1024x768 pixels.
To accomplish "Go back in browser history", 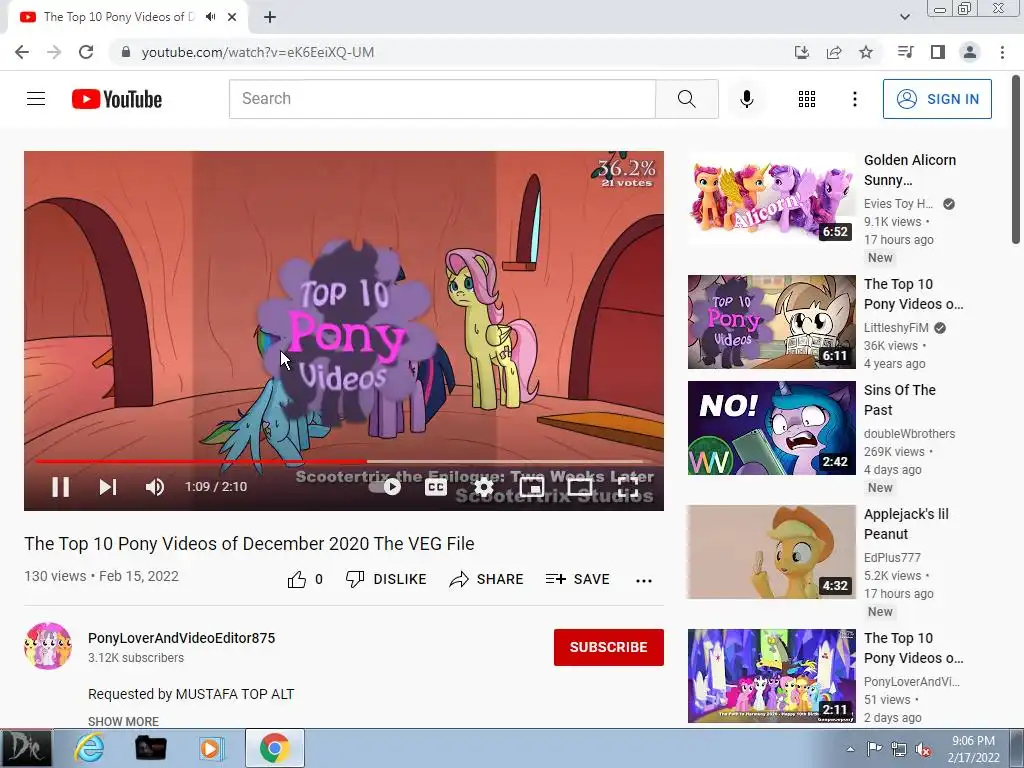I will click(22, 52).
